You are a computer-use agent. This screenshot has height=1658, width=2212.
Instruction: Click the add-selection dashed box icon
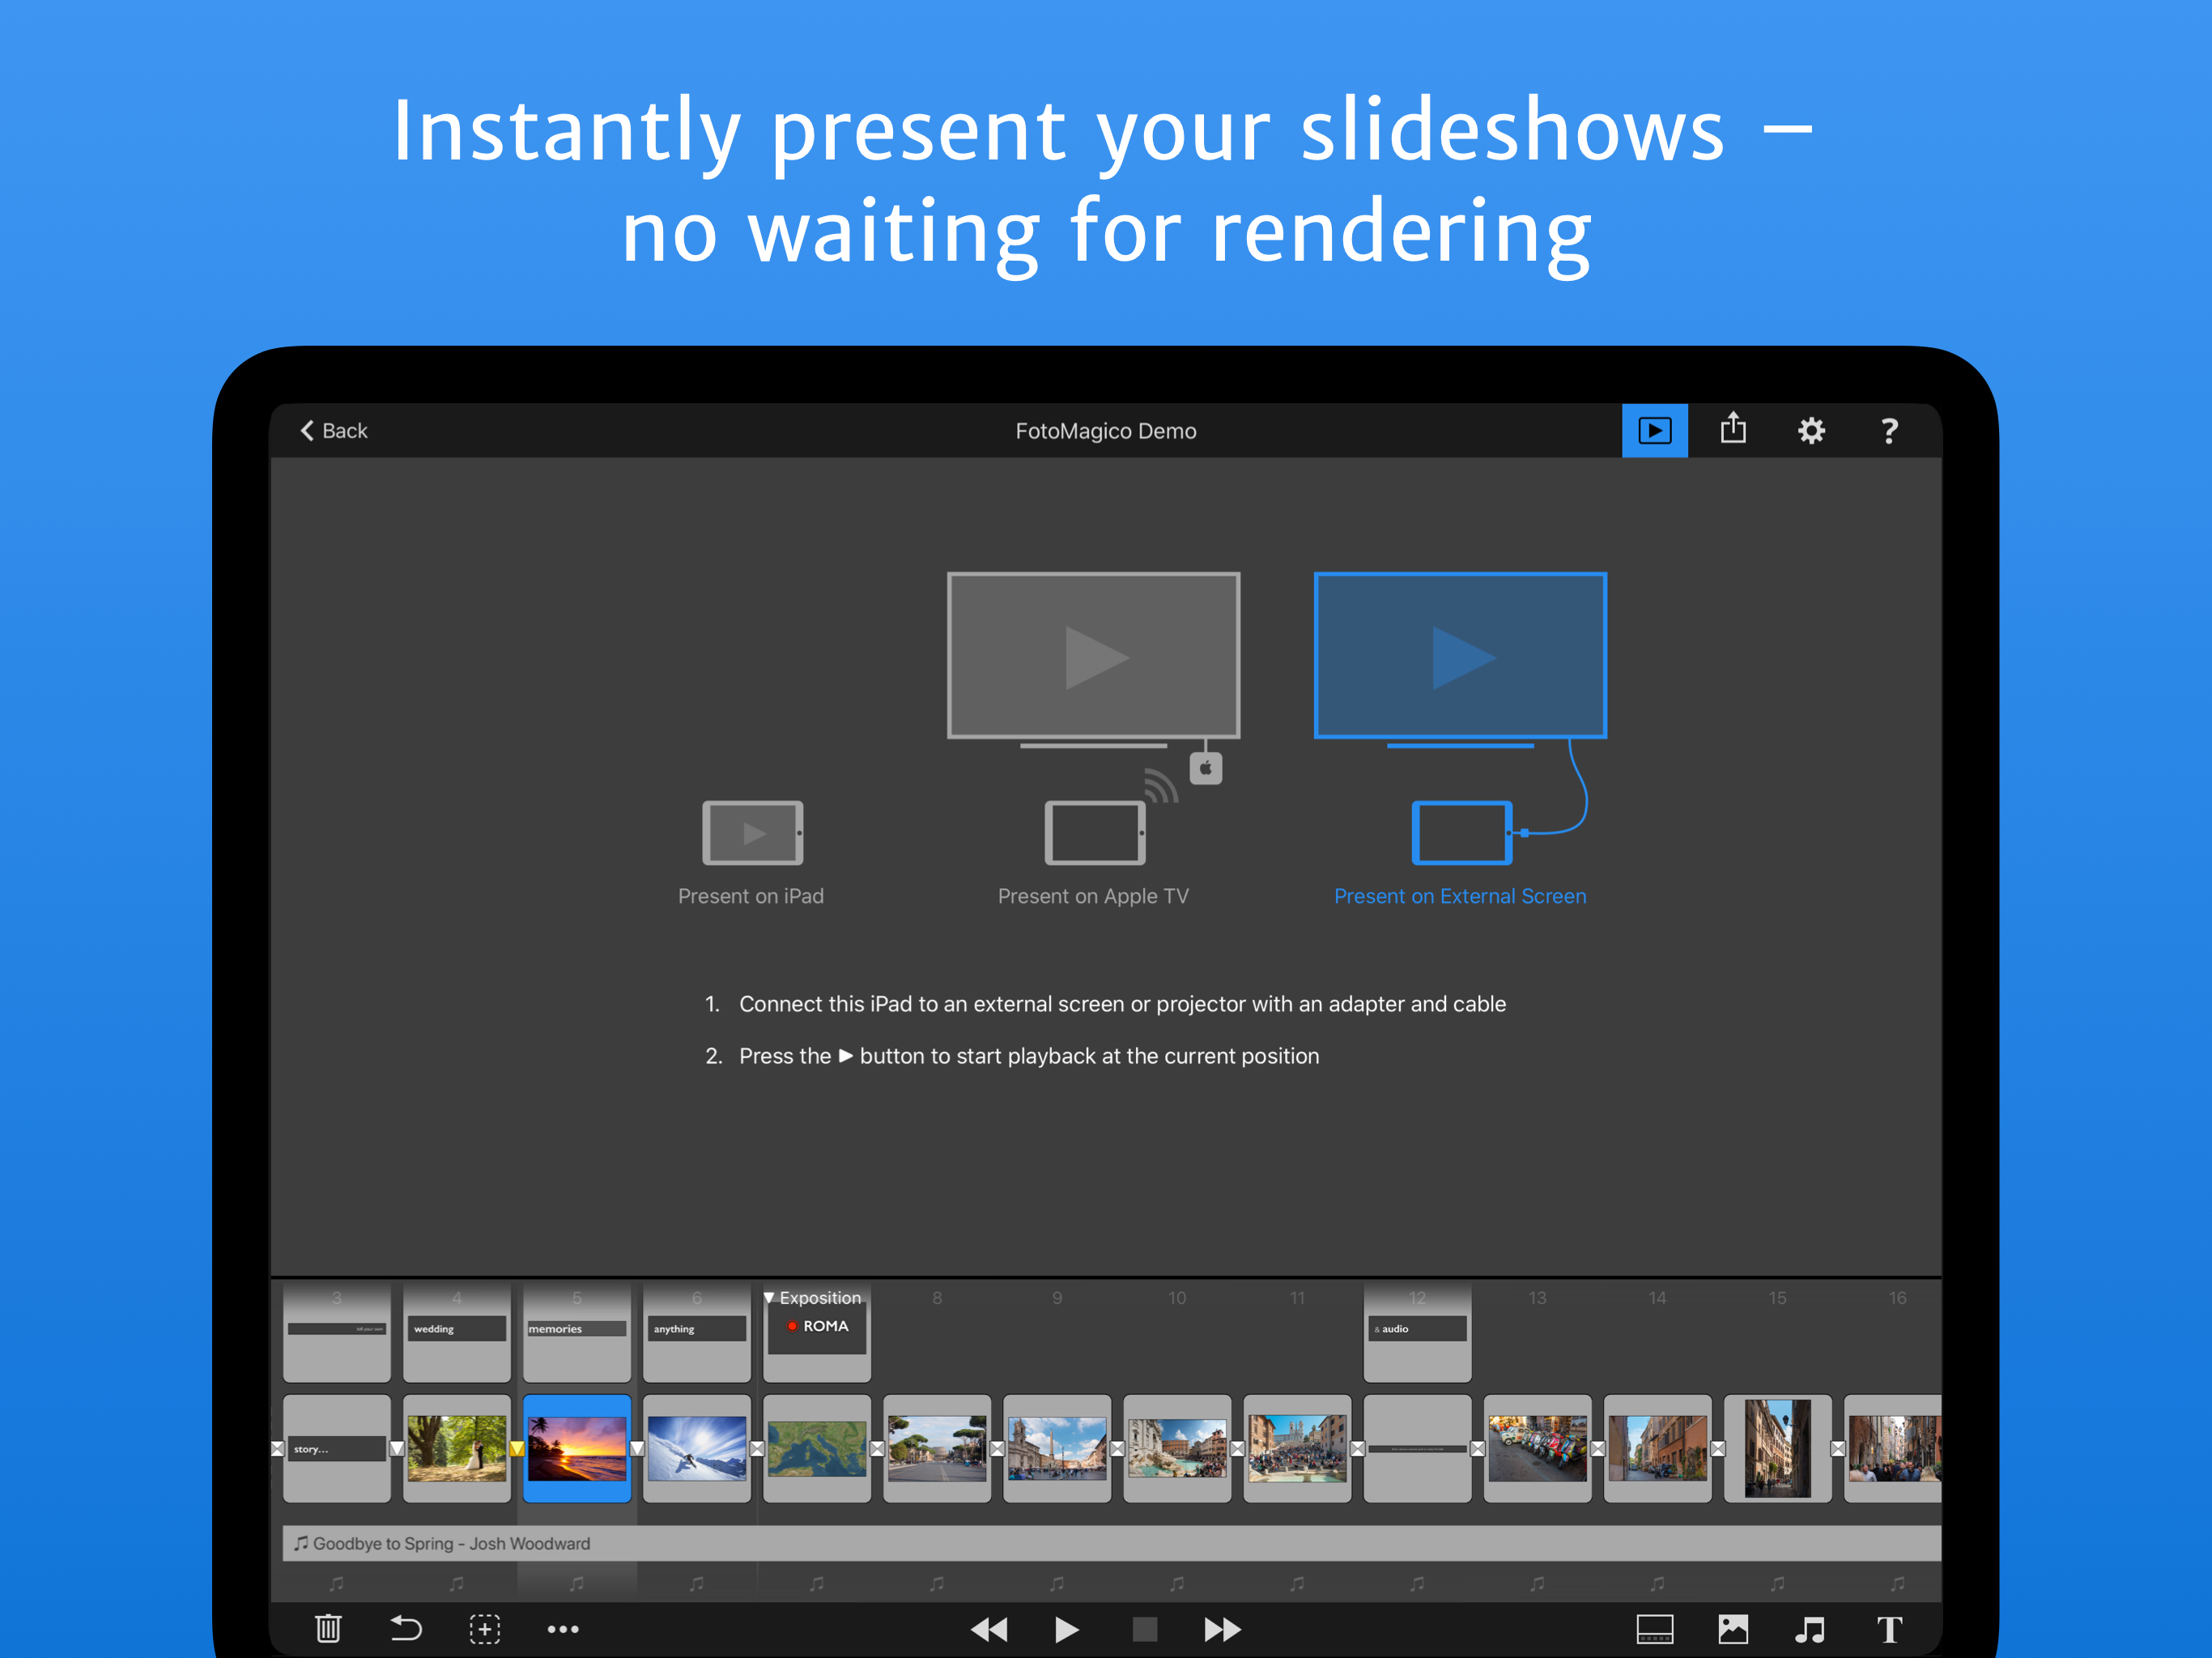tap(485, 1629)
